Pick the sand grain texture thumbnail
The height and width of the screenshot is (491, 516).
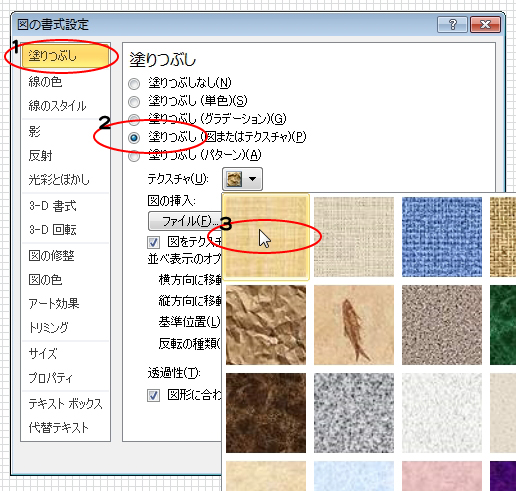pyautogui.click(x=442, y=325)
